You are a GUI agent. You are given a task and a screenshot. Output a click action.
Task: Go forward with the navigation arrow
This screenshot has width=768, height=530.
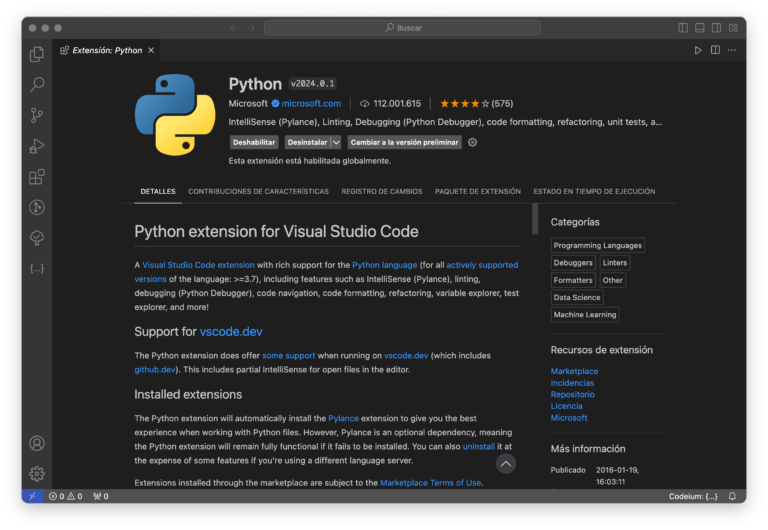pos(251,28)
